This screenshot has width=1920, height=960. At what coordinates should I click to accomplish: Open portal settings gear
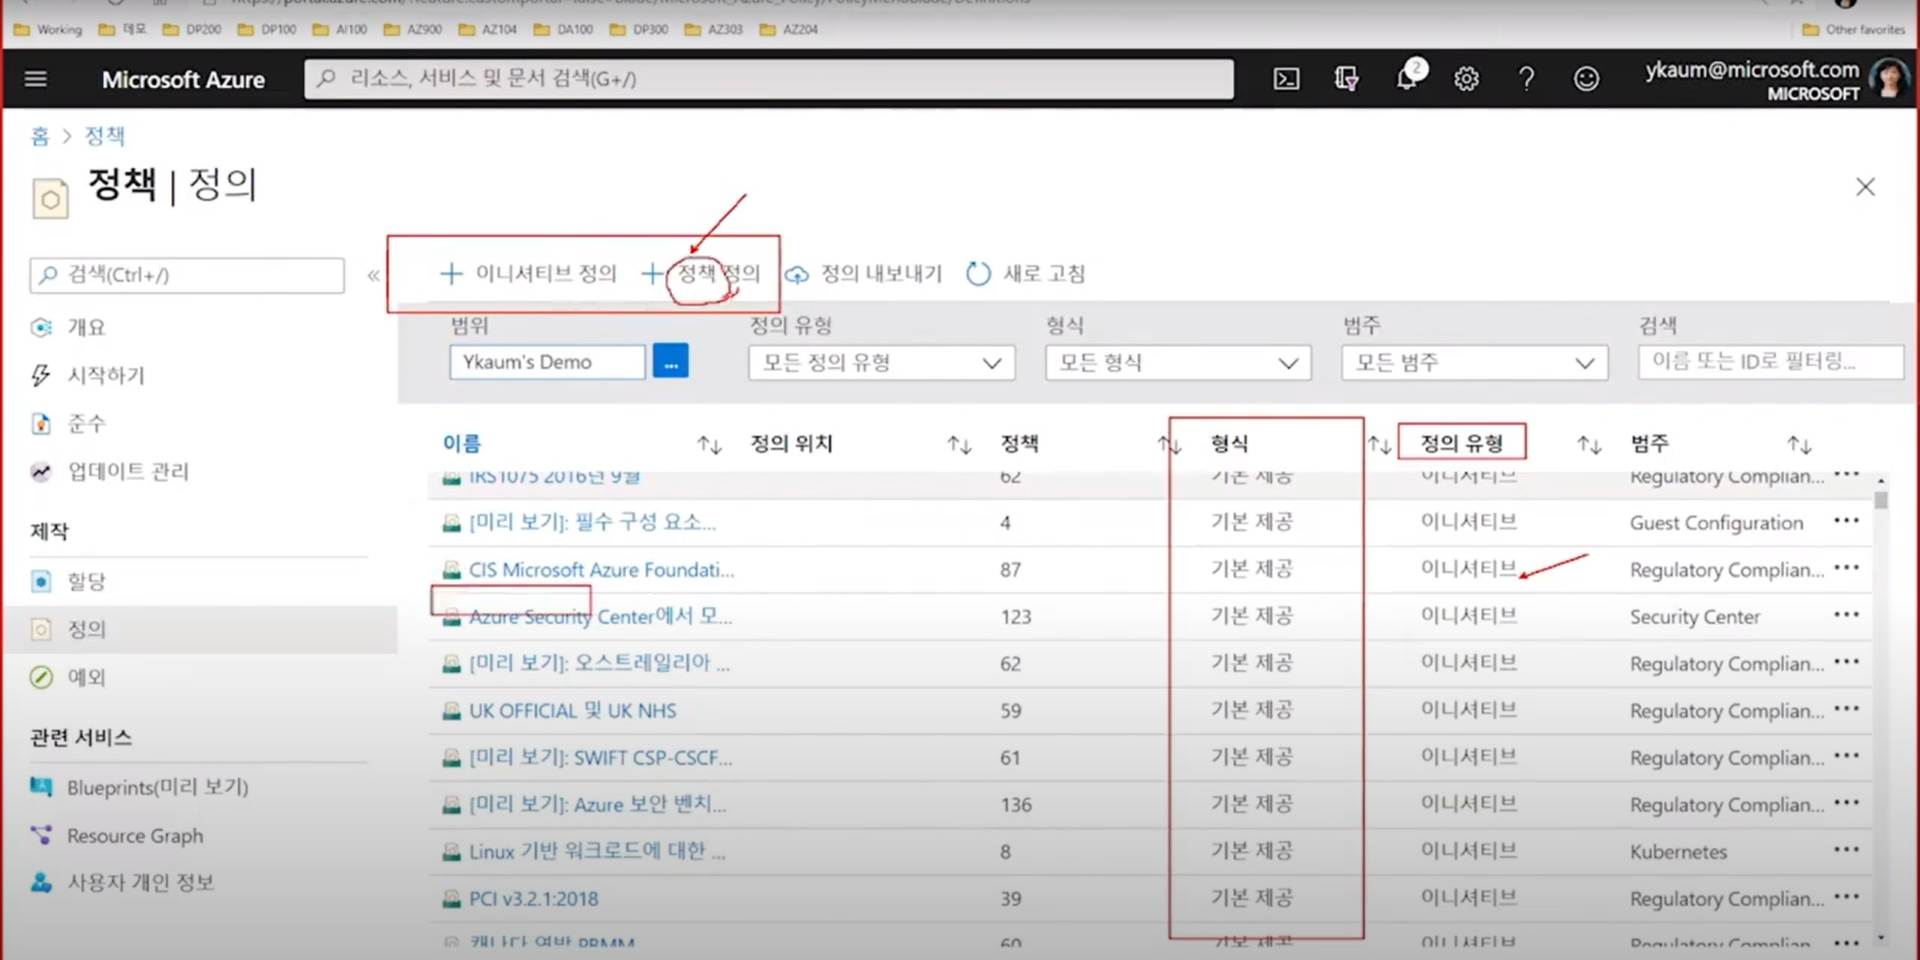(1466, 79)
